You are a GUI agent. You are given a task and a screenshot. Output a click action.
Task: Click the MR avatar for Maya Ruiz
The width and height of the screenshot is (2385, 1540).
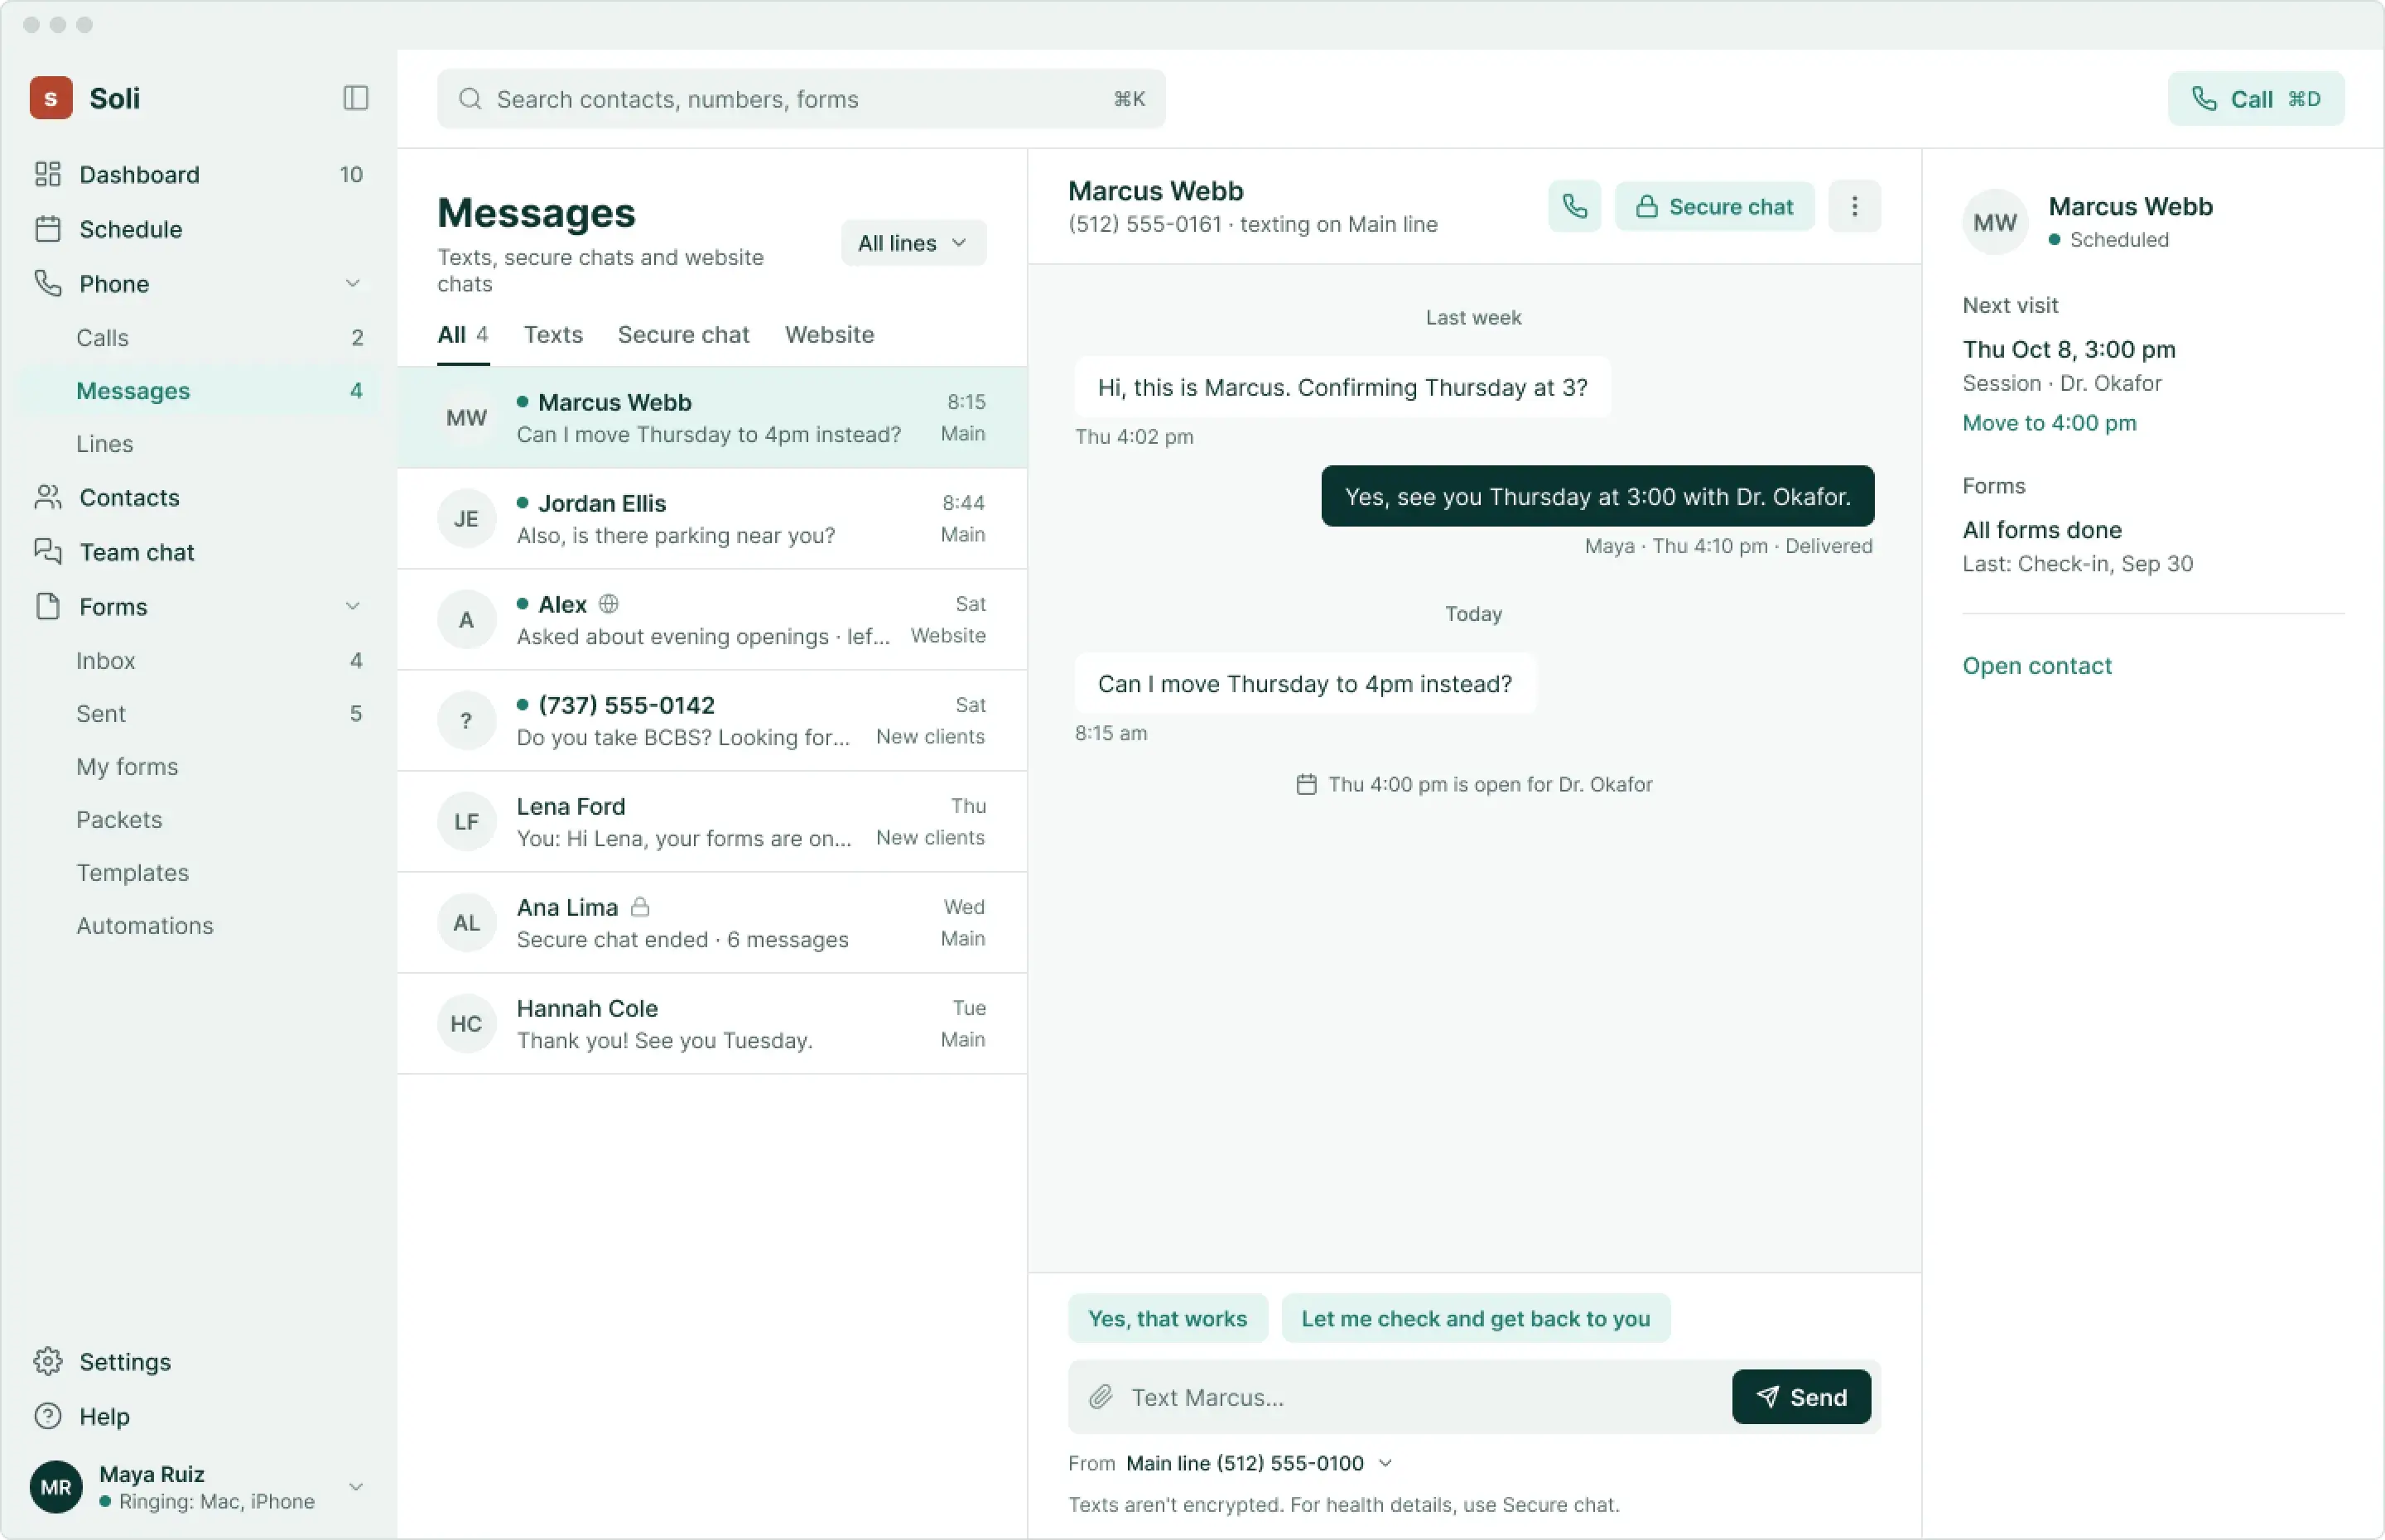[56, 1487]
